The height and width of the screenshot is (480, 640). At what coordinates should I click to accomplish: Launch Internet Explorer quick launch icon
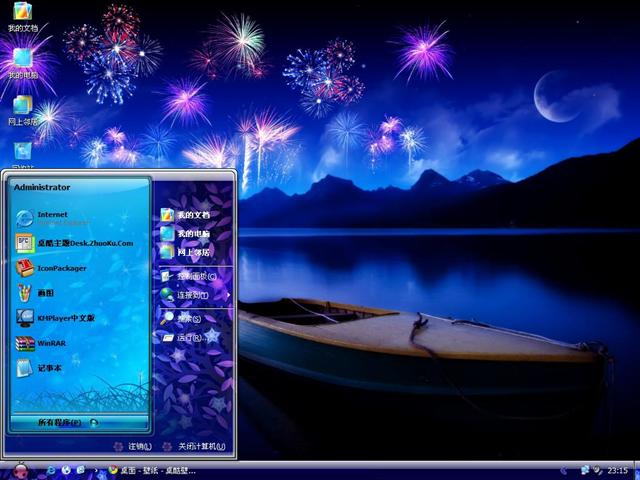point(51,471)
